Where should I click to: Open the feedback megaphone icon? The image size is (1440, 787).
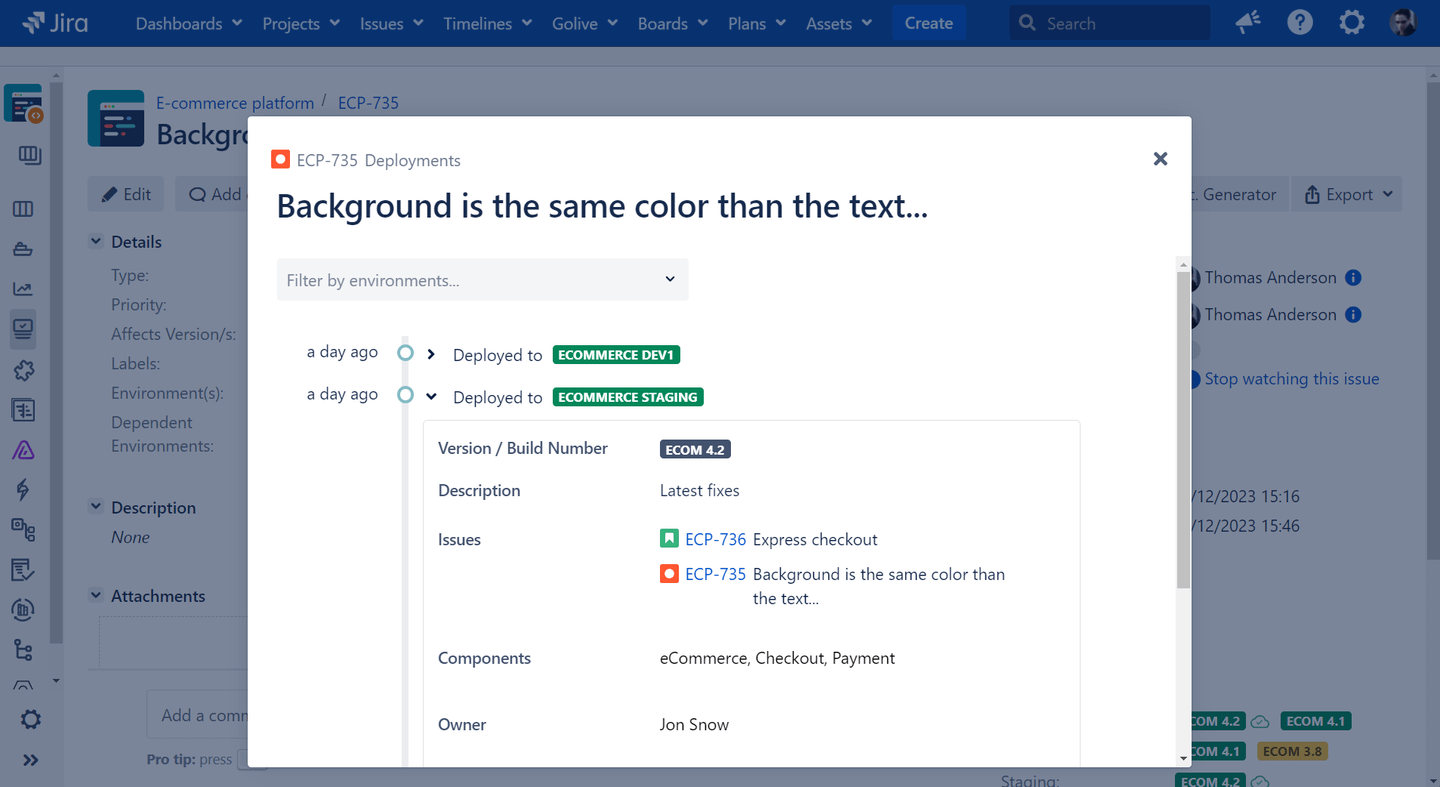1247,21
